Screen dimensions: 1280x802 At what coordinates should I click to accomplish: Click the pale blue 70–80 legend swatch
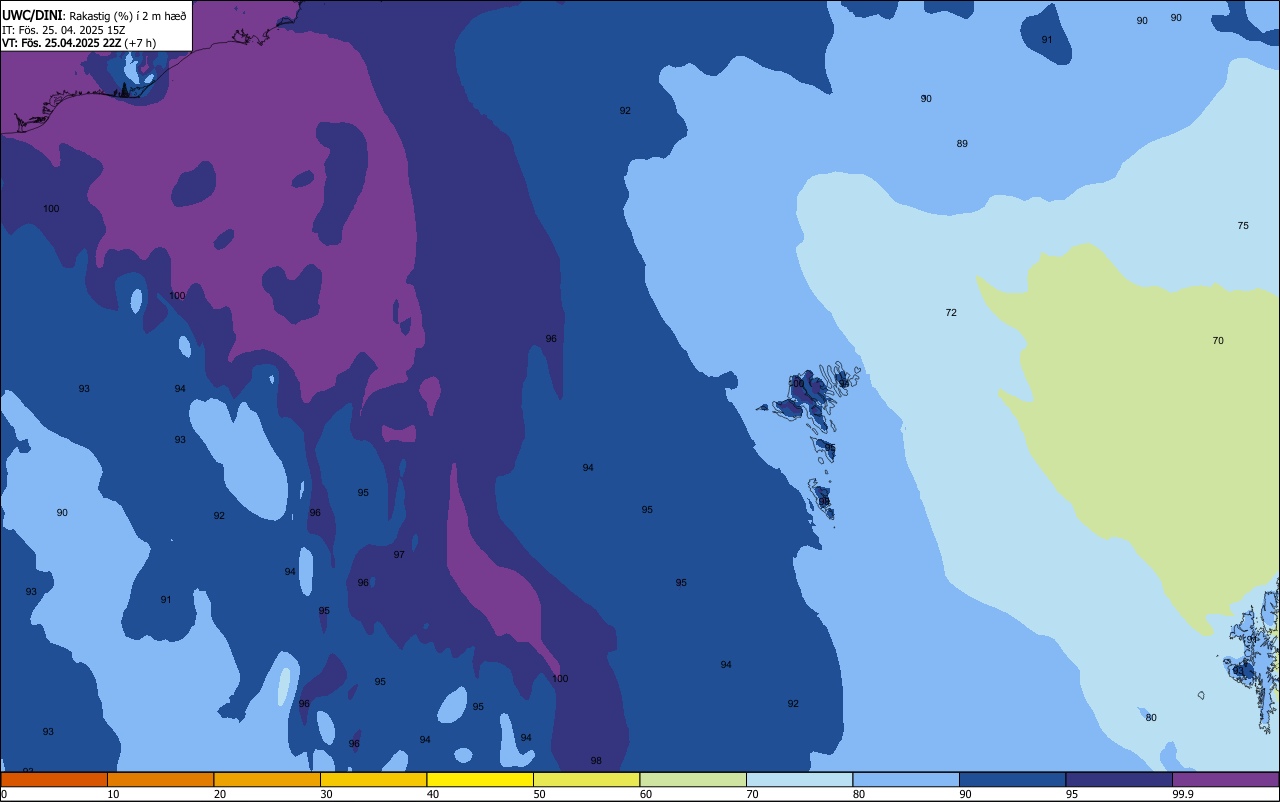click(799, 779)
